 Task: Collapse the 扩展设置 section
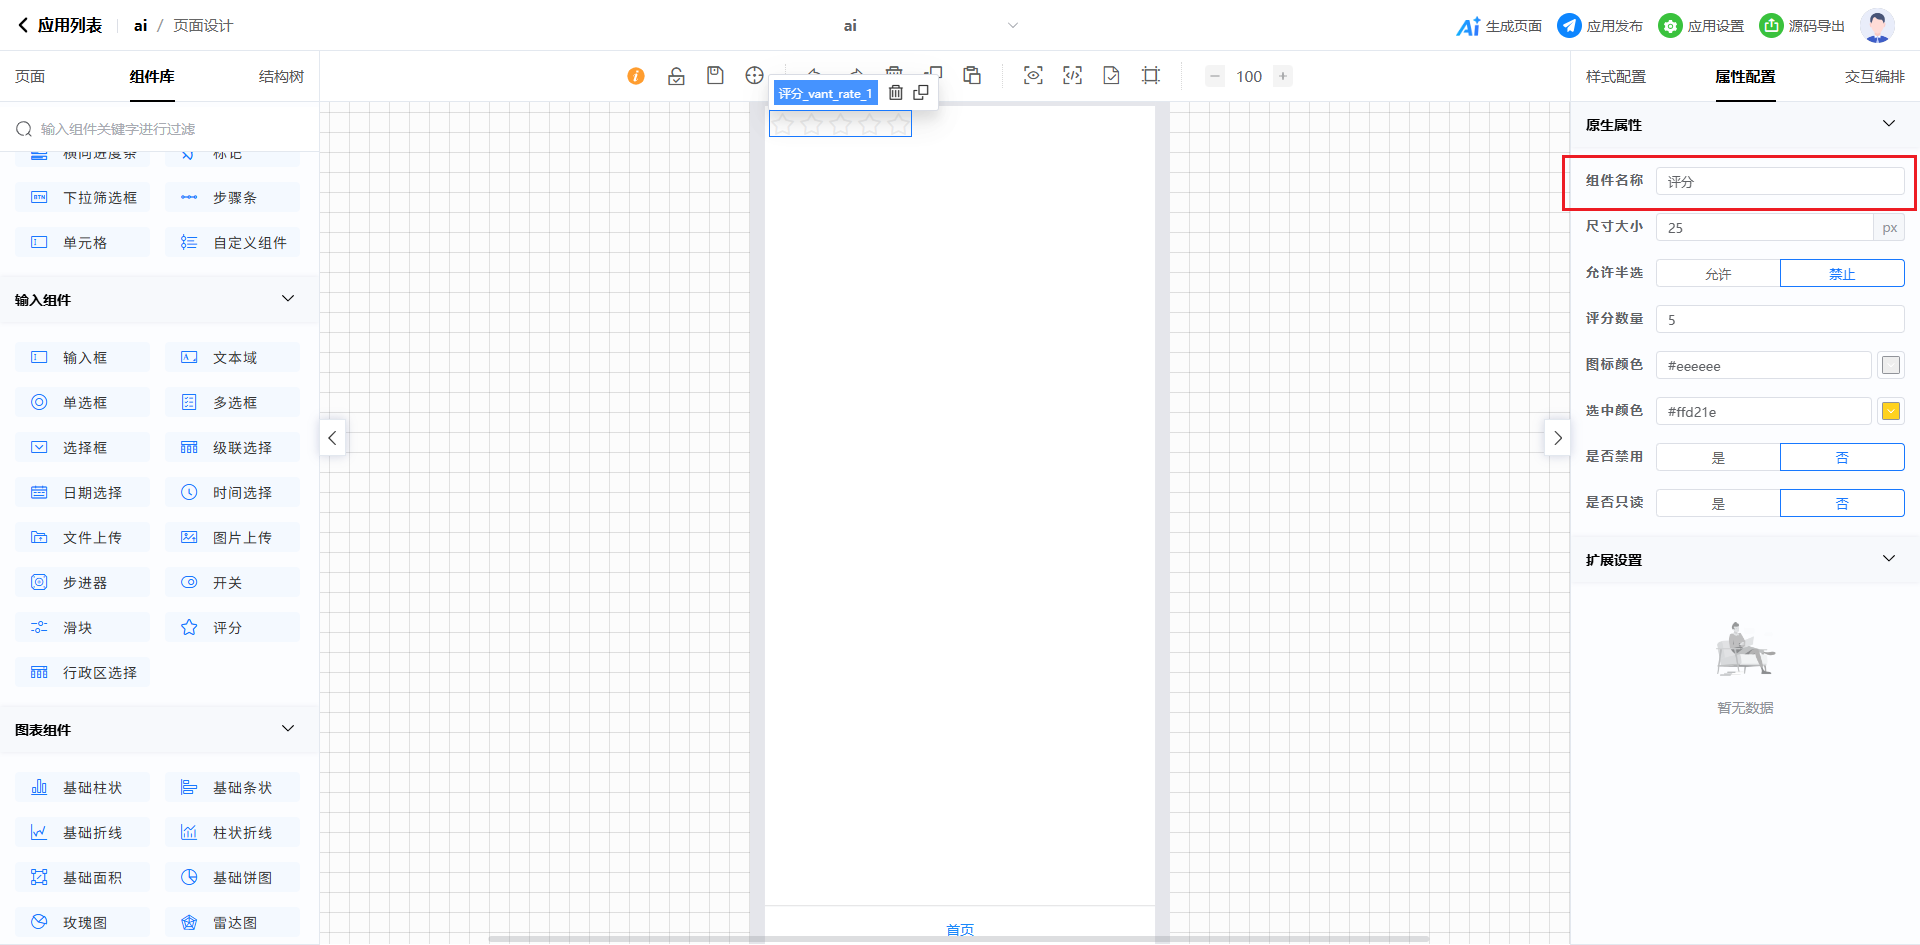[1888, 559]
